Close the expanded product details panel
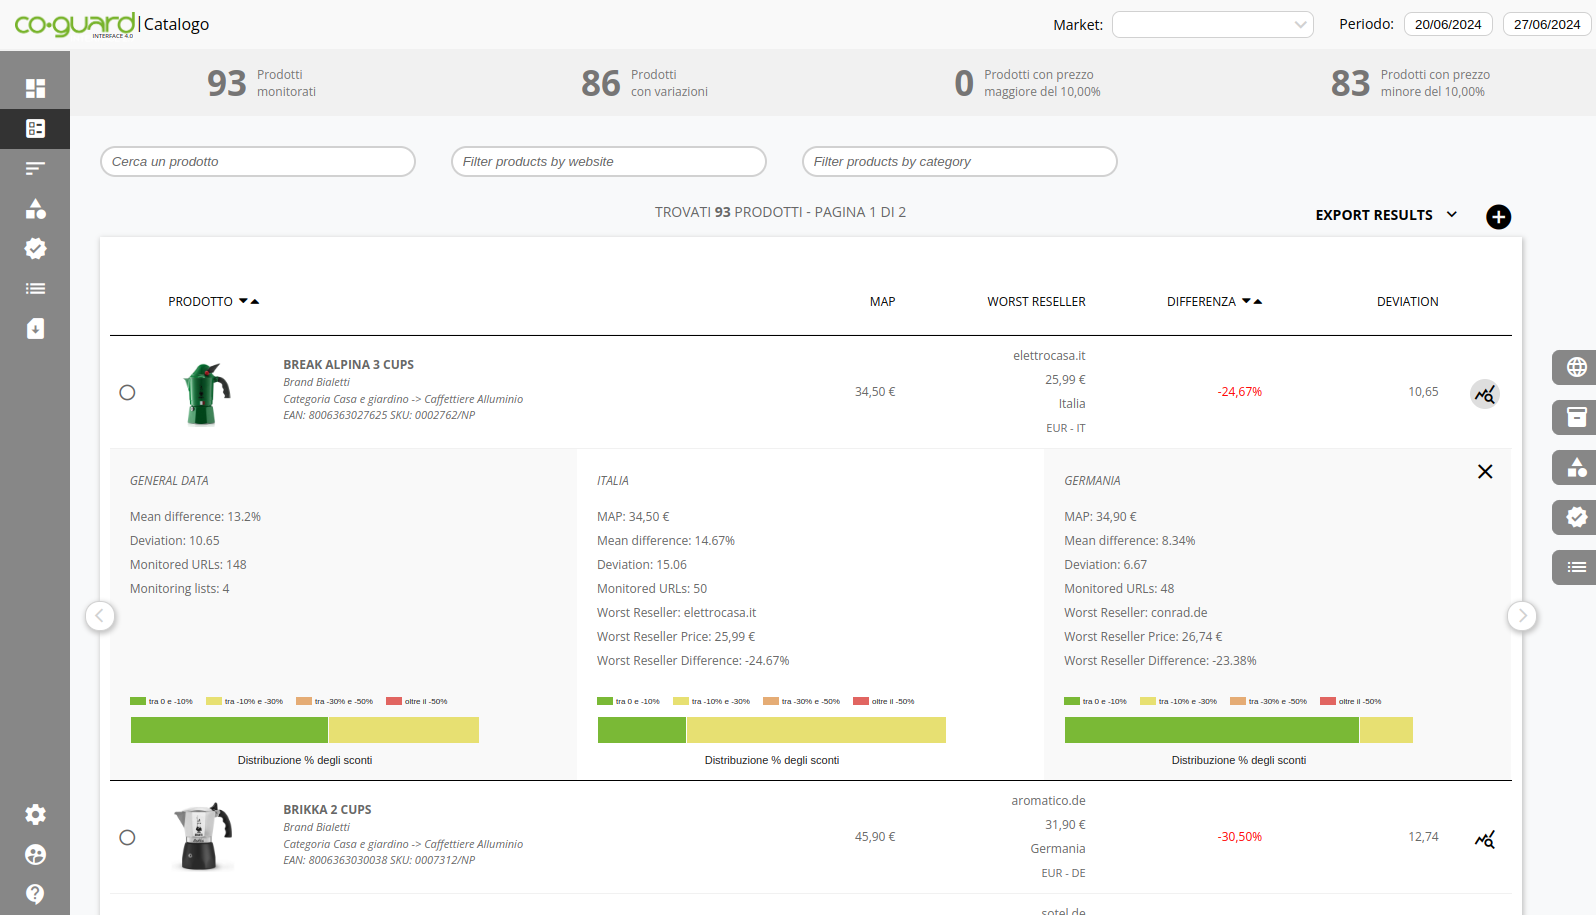The height and width of the screenshot is (915, 1596). click(x=1485, y=472)
